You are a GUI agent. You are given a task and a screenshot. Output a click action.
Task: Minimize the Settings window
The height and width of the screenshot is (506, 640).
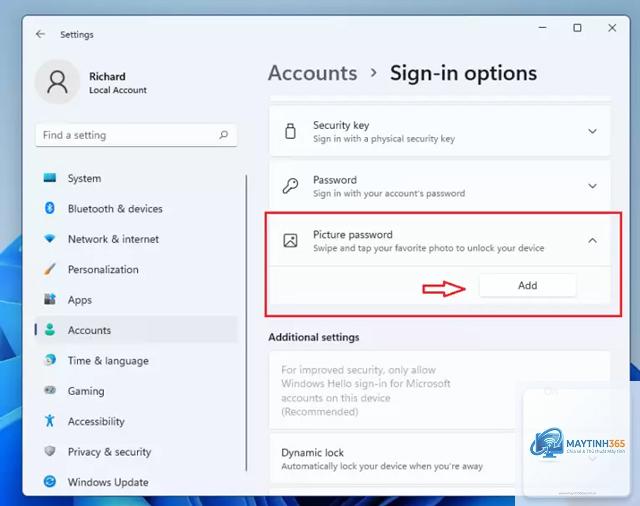(x=542, y=28)
